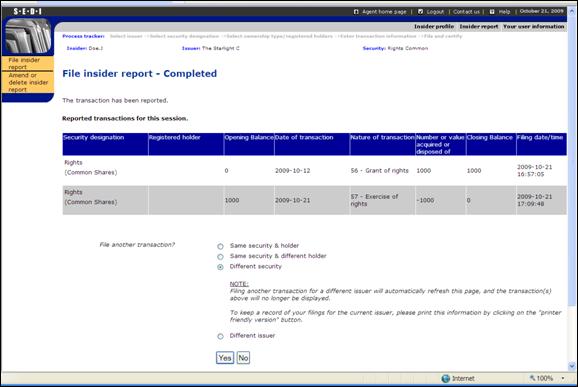Select 'Different security' radio button
Screen dimensions: 578x387
pos(220,267)
